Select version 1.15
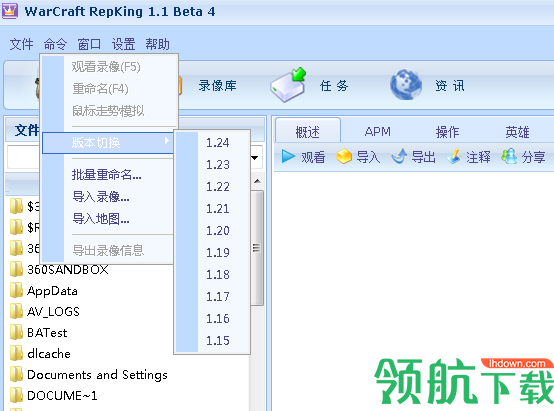Image resolution: width=554 pixels, height=411 pixels. tap(218, 340)
